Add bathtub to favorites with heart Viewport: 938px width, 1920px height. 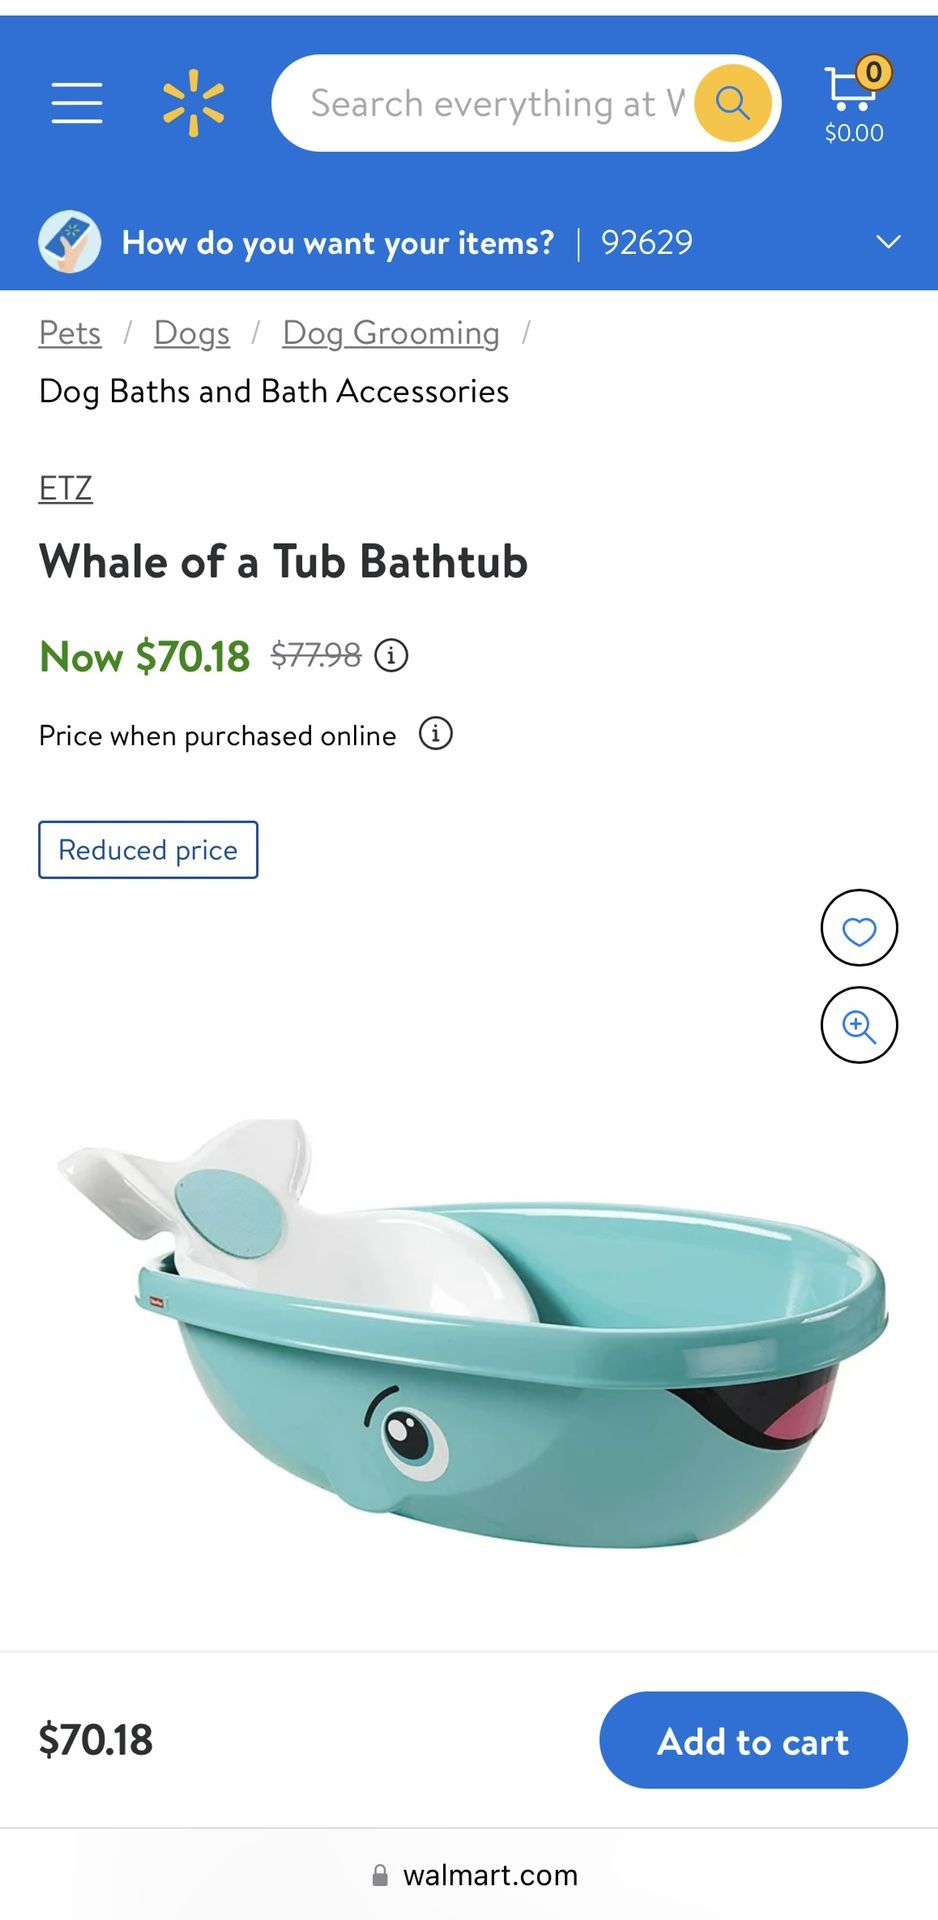point(859,928)
